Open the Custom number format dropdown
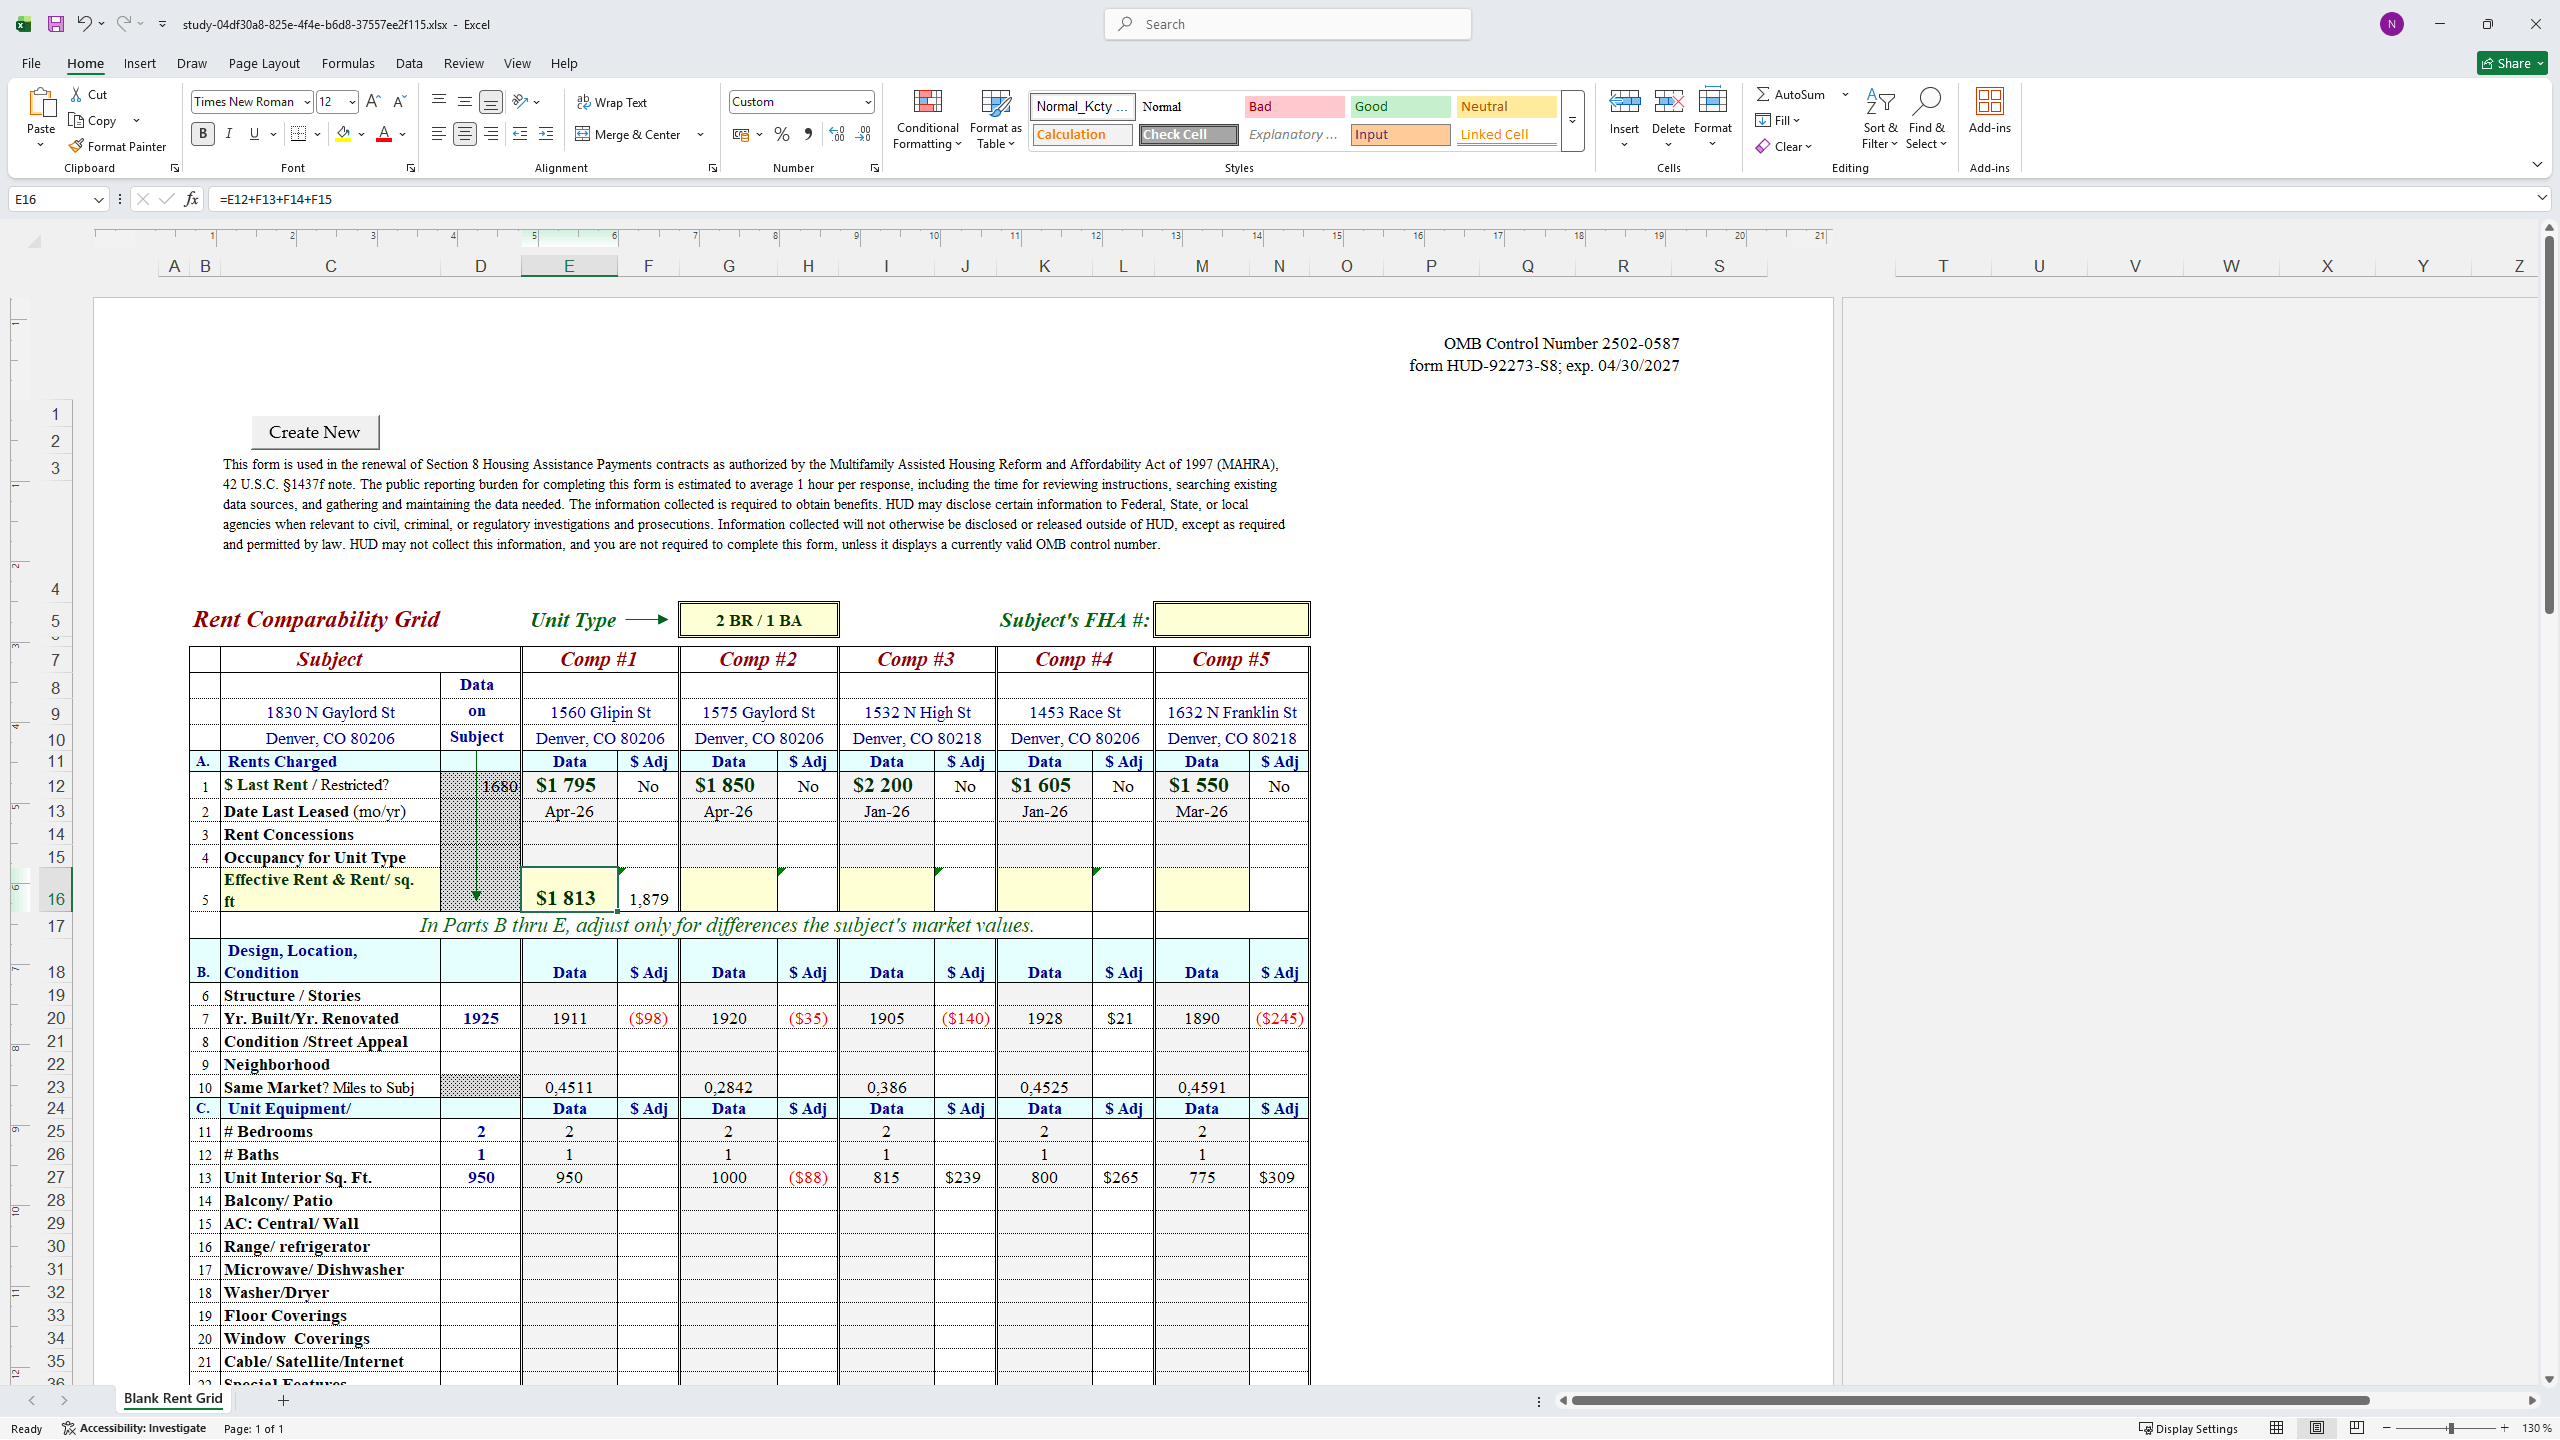Screen dimensions: 2560x1440 coord(867,102)
